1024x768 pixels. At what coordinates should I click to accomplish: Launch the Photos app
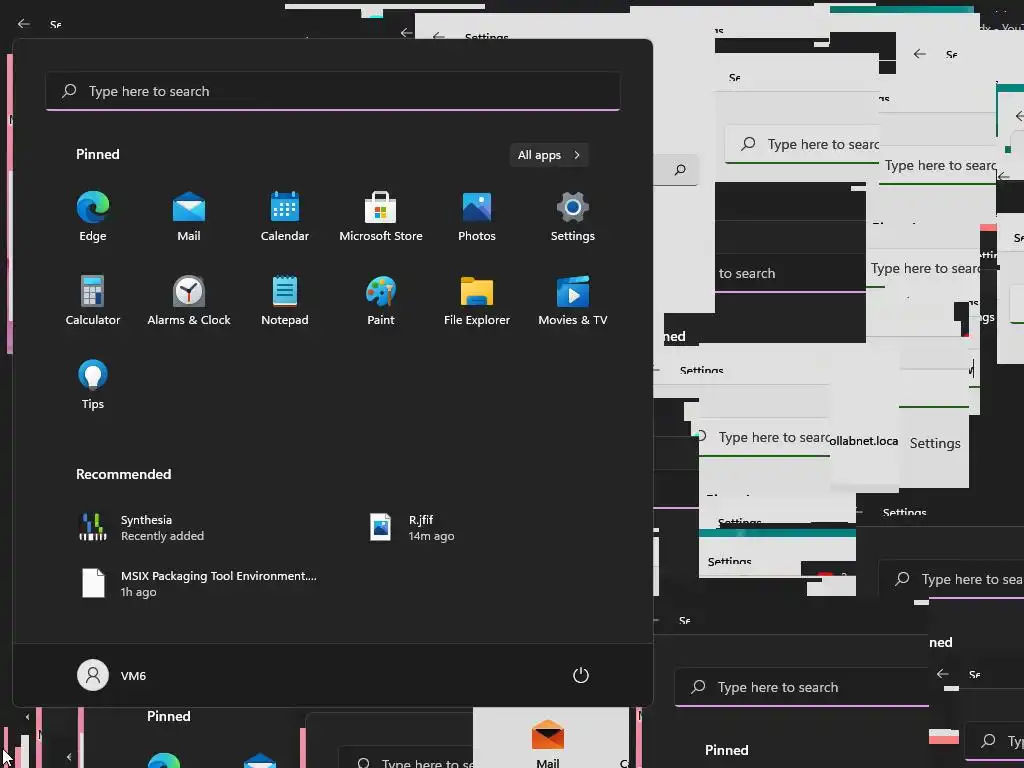477,217
